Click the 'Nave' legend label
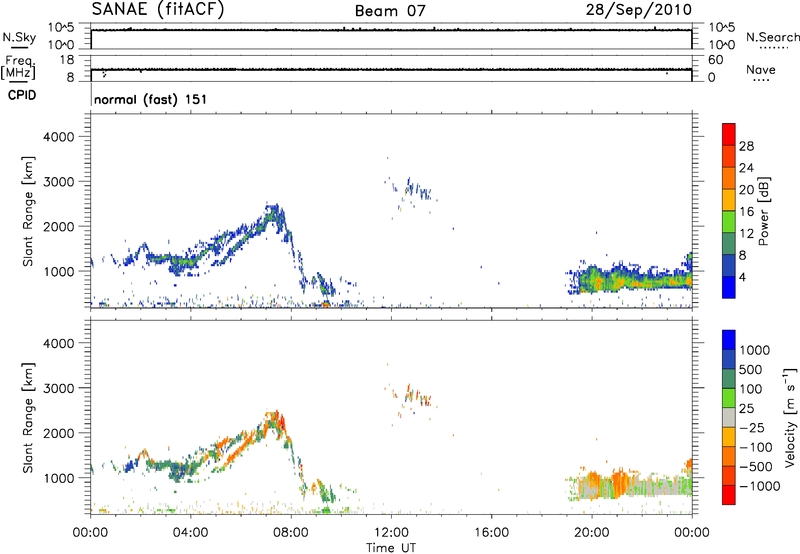Viewport: 800px width, 554px height. [x=760, y=69]
